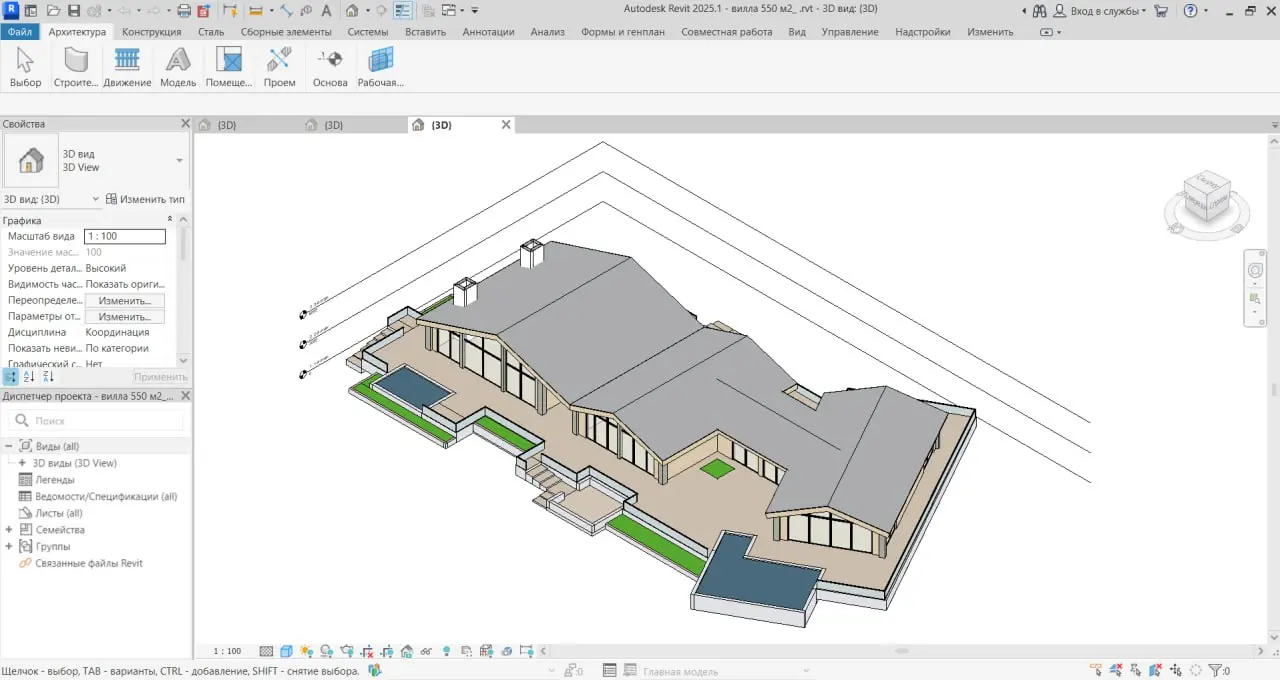This screenshot has width=1280, height=680.
Task: Activate Temporary Hide/Isolate glasses icon
Action: click(x=425, y=651)
